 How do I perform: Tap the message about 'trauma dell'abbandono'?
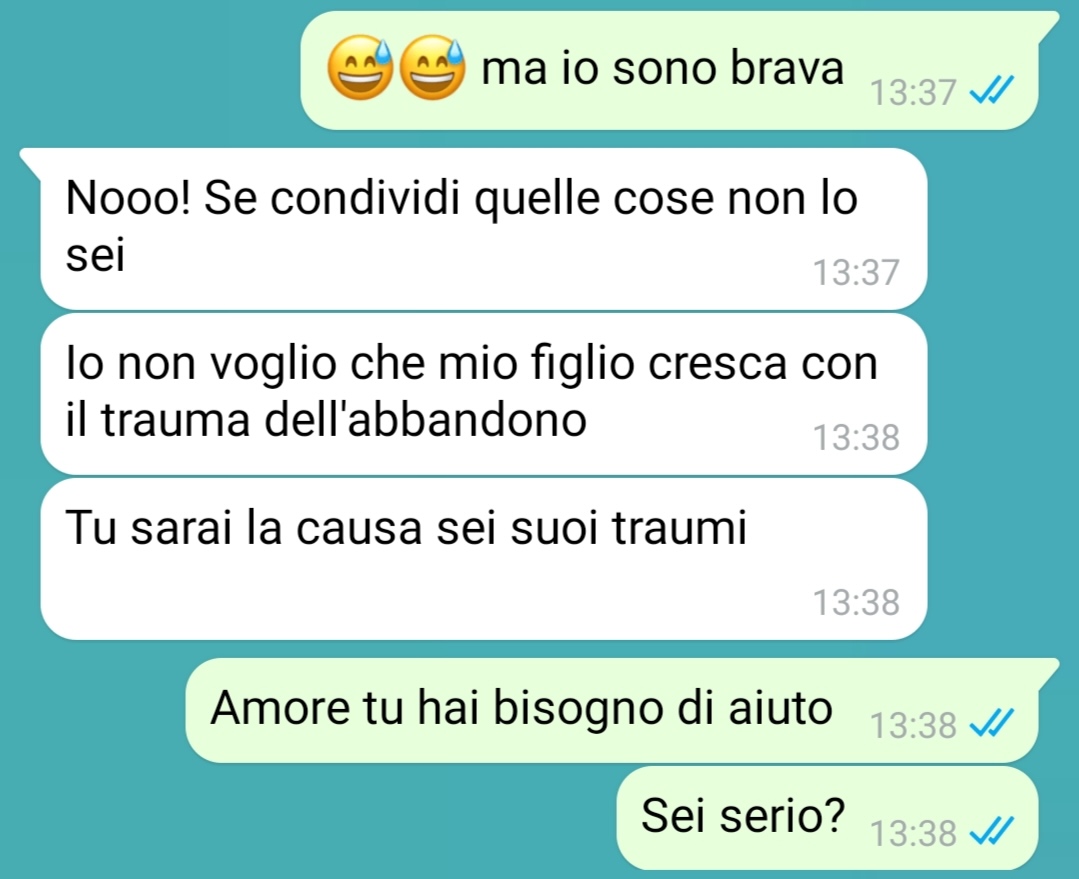pyautogui.click(x=484, y=394)
